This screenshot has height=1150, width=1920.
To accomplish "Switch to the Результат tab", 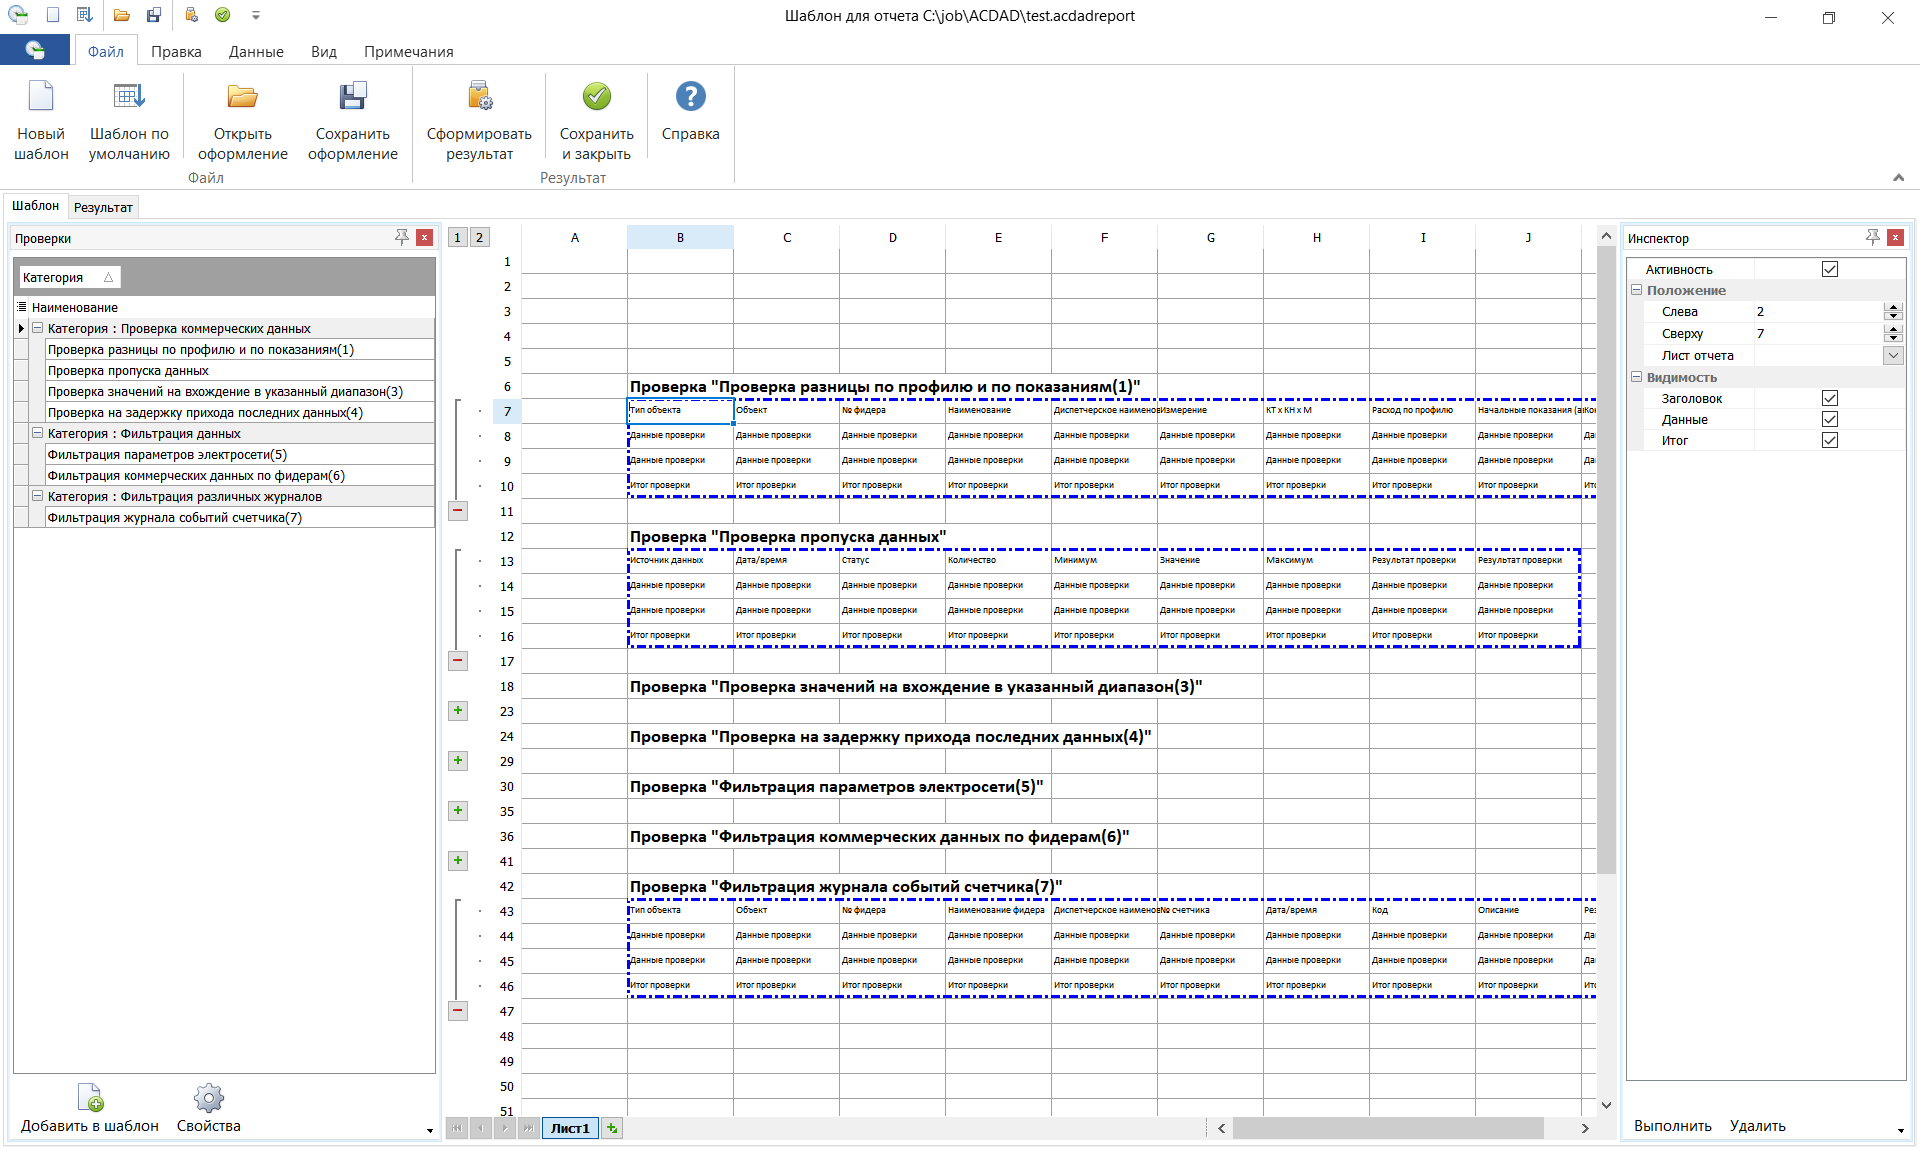I will [x=103, y=206].
